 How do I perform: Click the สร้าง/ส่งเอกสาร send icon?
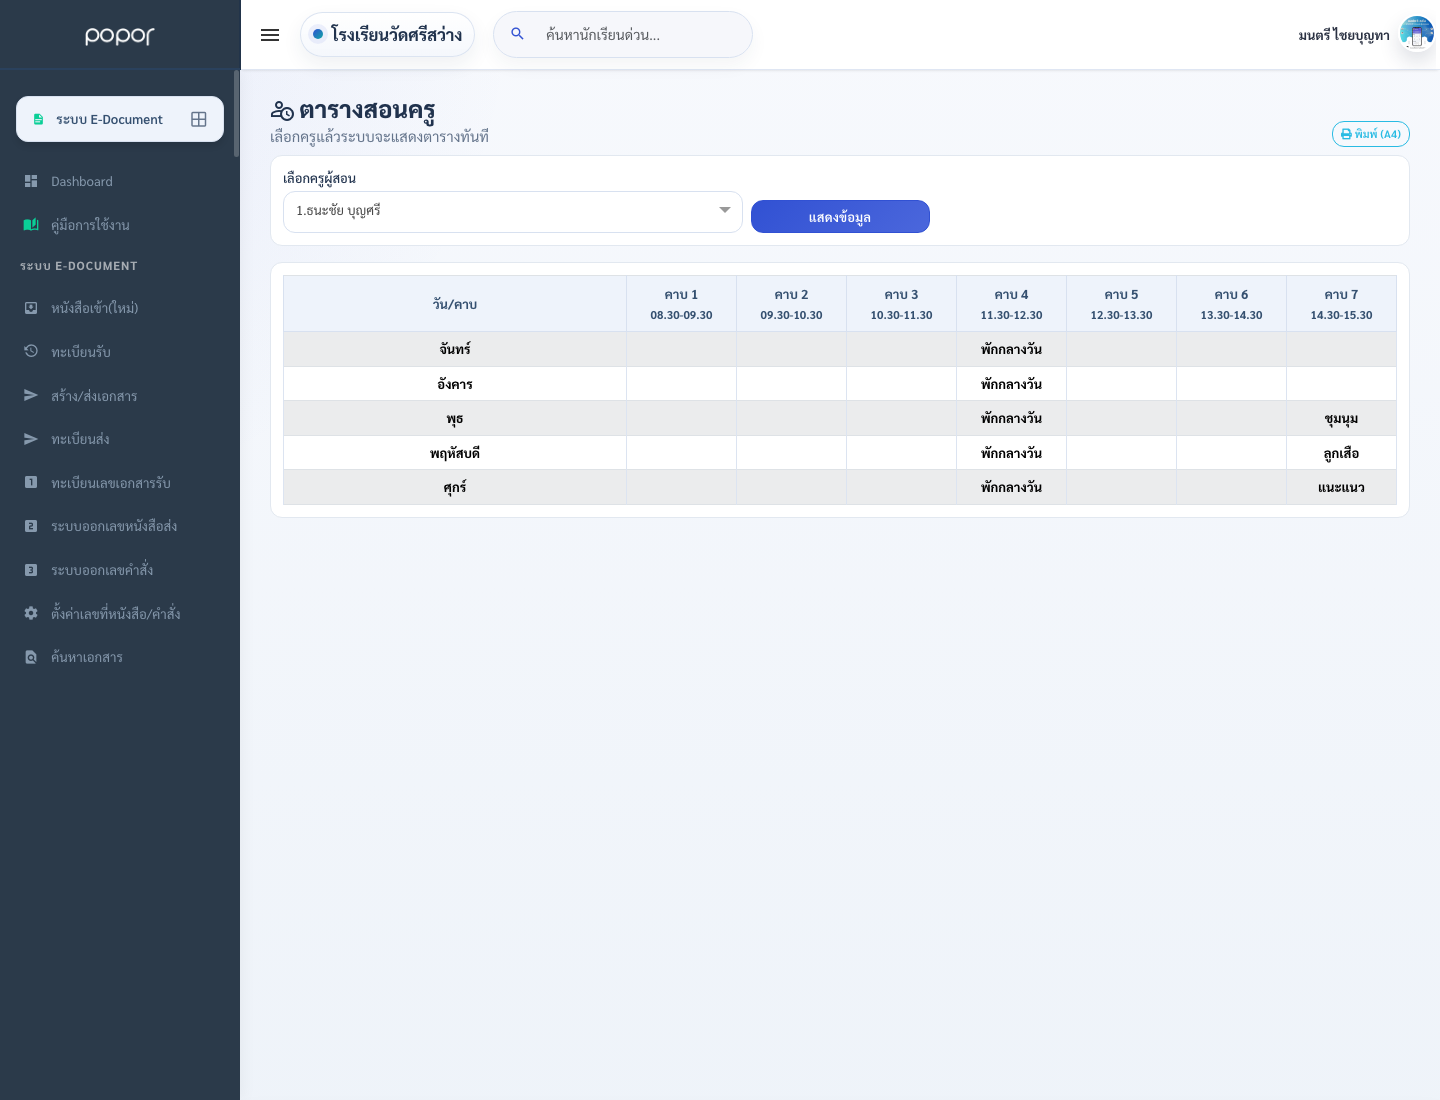31,395
